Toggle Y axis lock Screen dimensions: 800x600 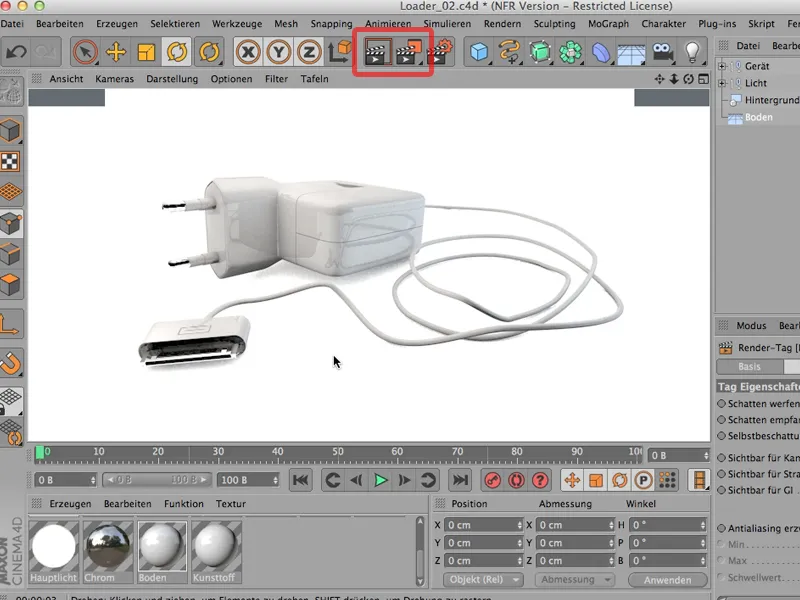click(279, 52)
